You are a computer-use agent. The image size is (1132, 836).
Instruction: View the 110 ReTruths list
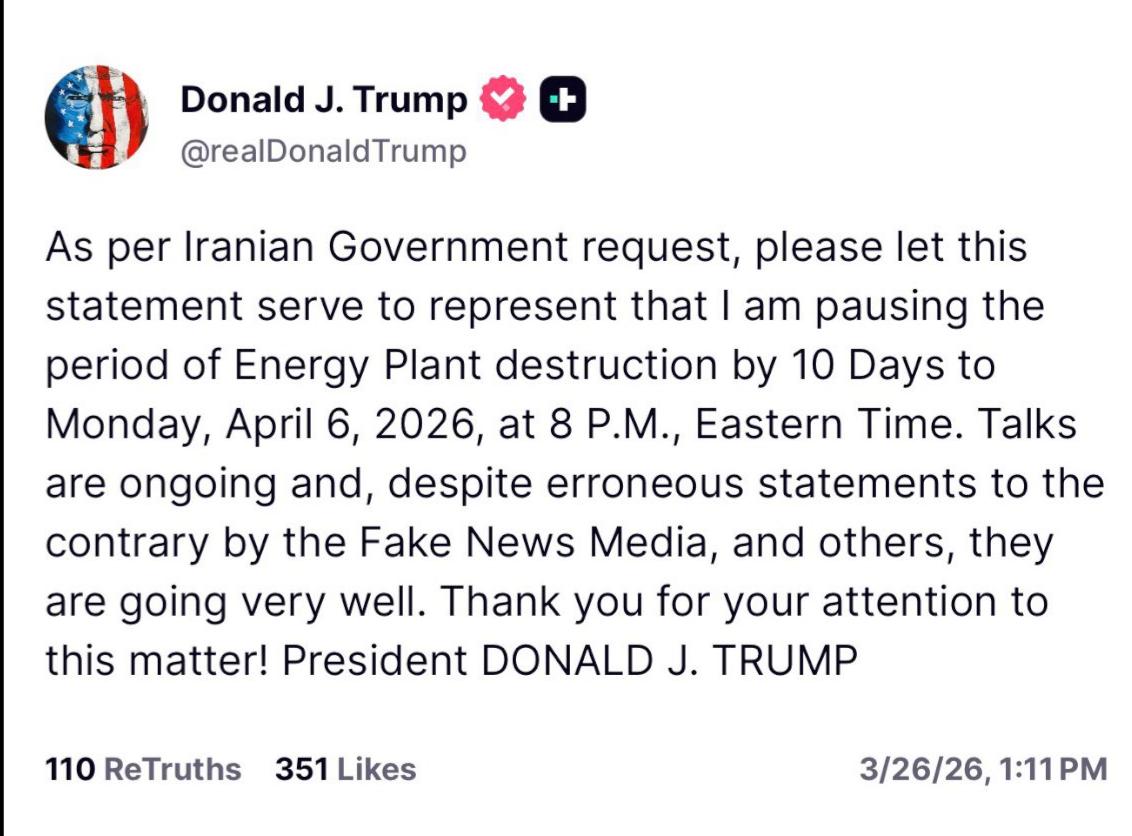(x=143, y=769)
